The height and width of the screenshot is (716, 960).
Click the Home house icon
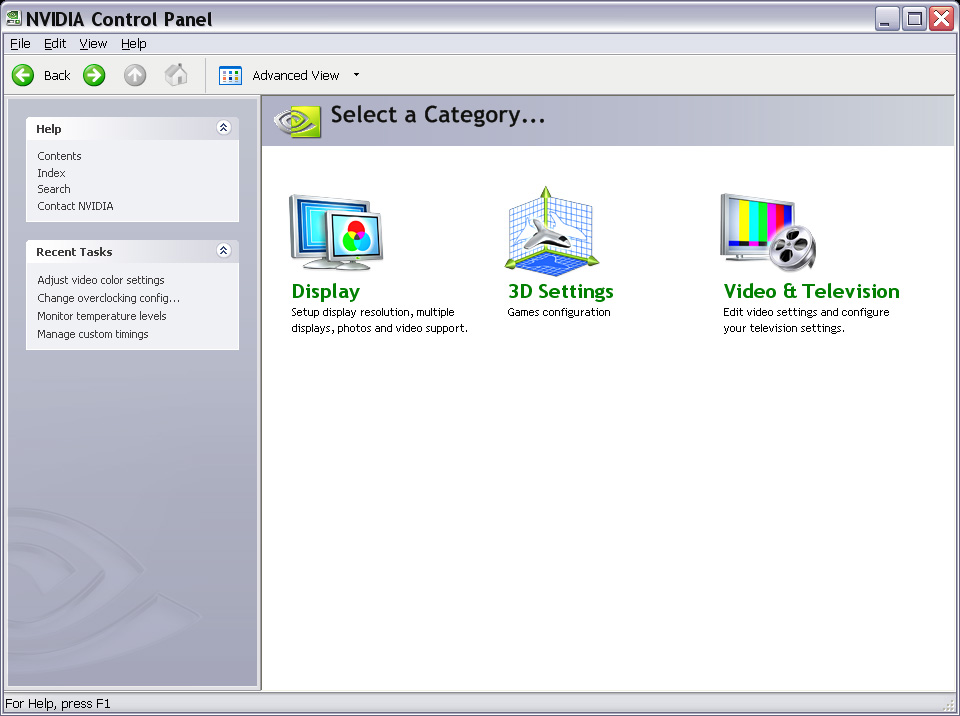[x=176, y=75]
